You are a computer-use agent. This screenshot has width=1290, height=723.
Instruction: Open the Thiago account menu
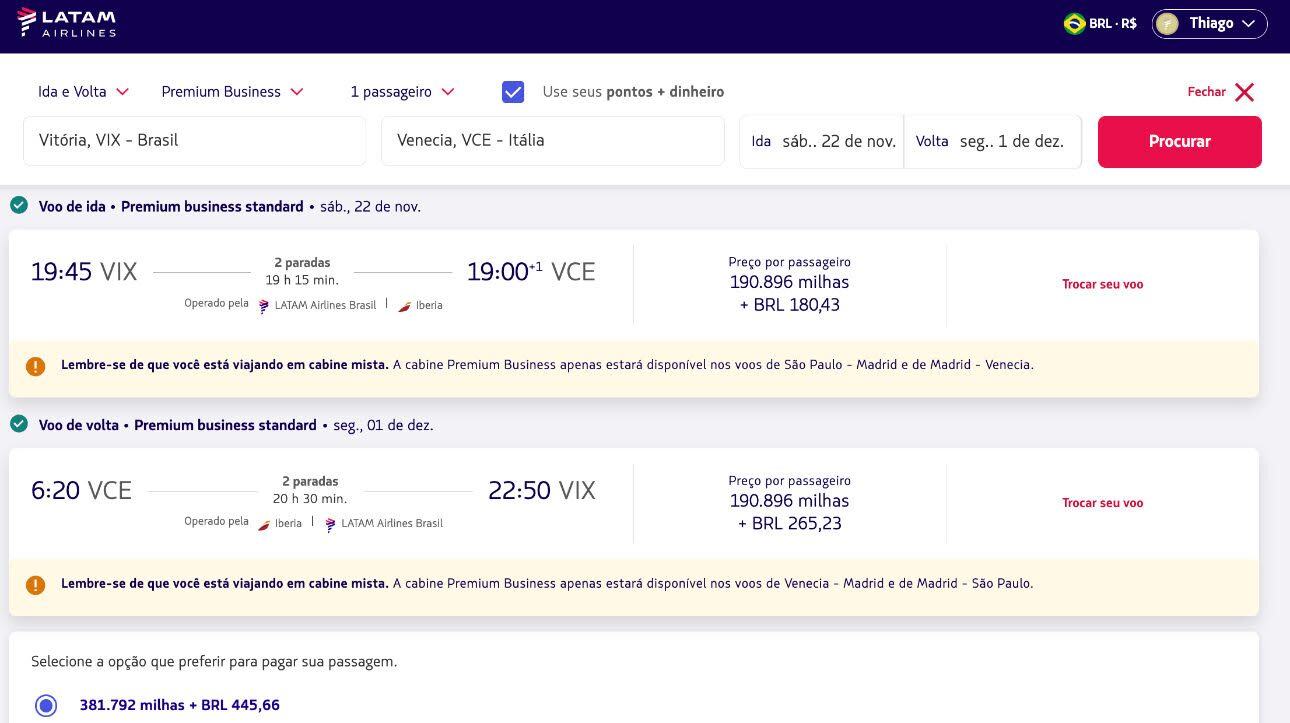click(x=1210, y=23)
